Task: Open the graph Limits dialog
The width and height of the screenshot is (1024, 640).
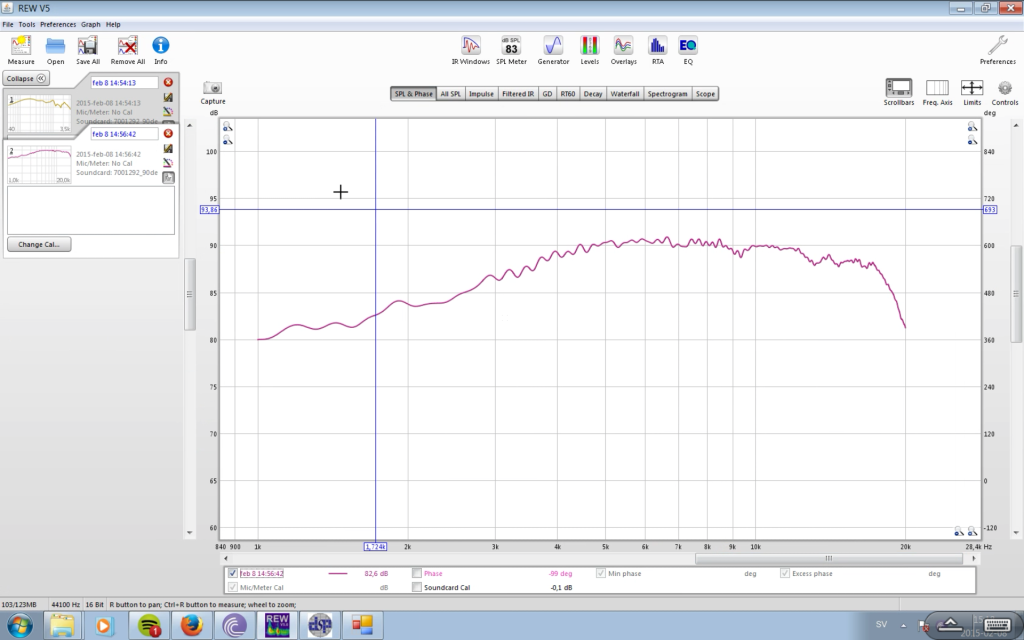Action: coord(972,88)
